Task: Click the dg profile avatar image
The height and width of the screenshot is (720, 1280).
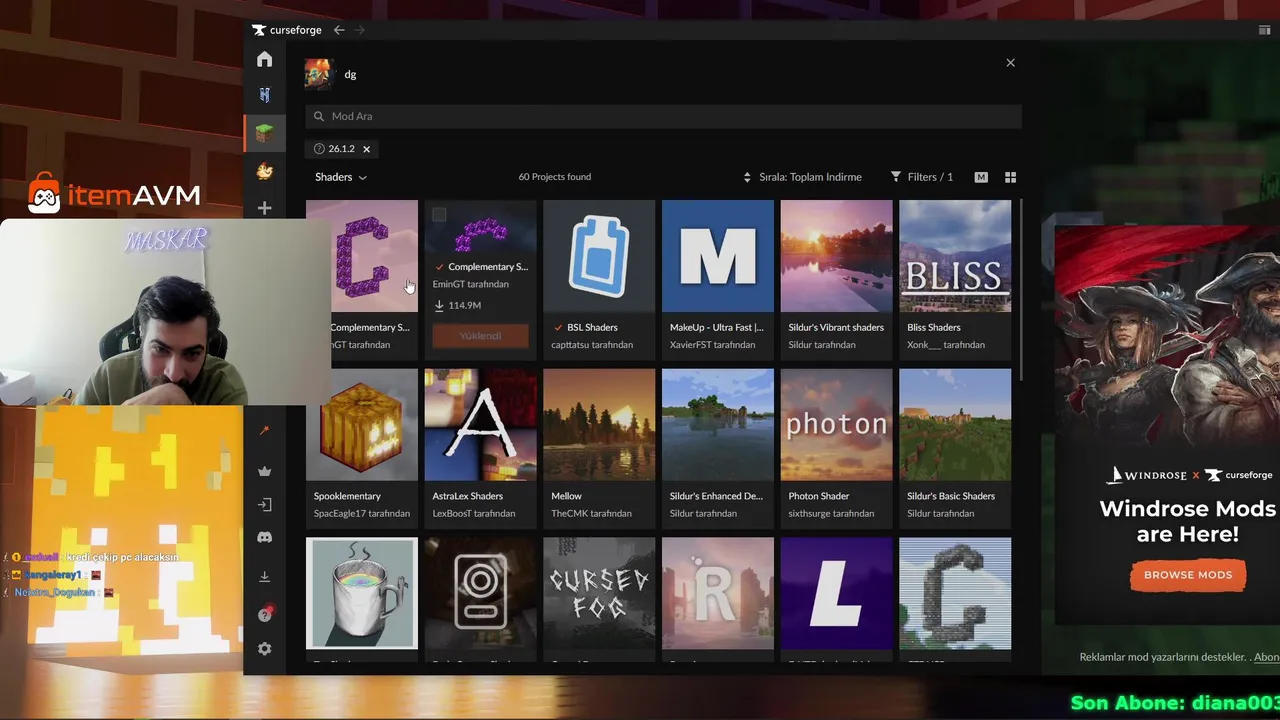Action: click(x=318, y=74)
